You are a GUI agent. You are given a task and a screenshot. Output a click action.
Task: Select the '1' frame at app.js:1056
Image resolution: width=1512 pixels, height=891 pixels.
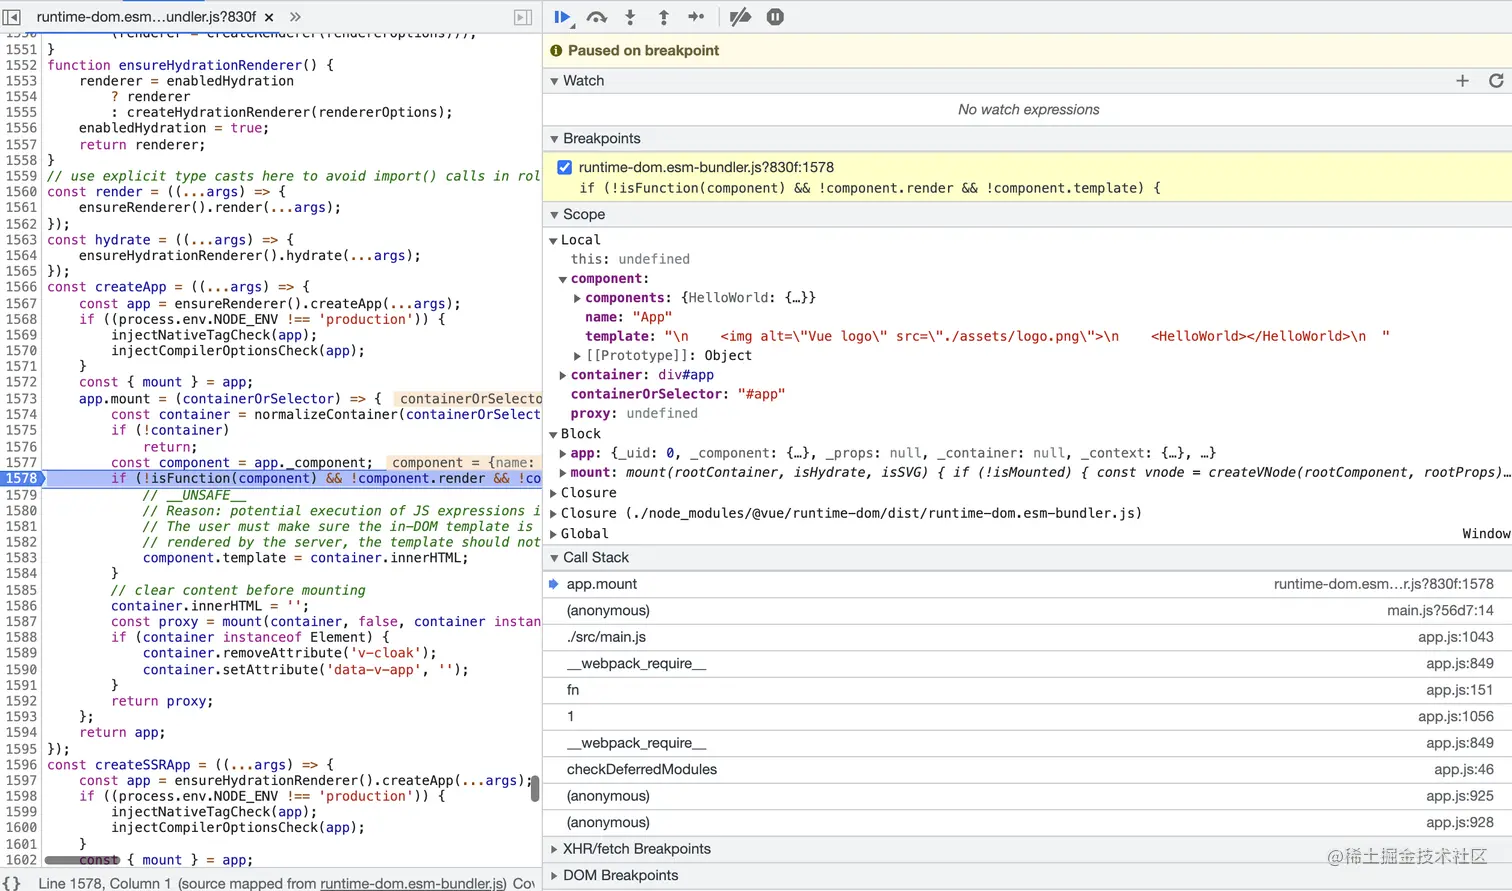(1027, 717)
